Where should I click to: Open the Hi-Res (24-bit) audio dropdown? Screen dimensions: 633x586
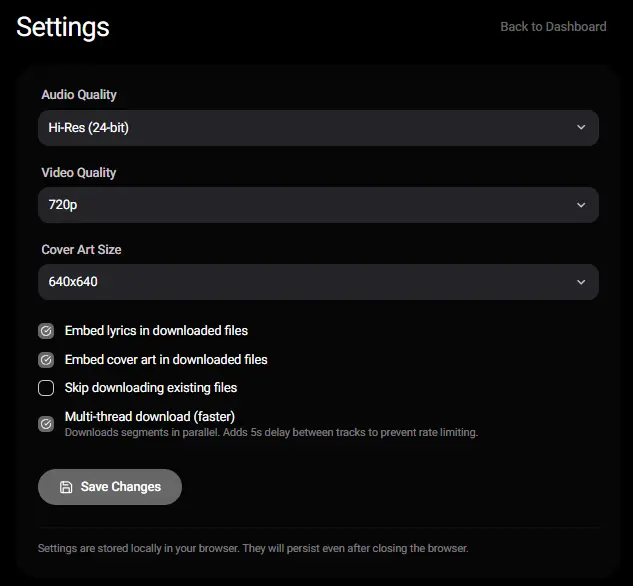pyautogui.click(x=318, y=128)
